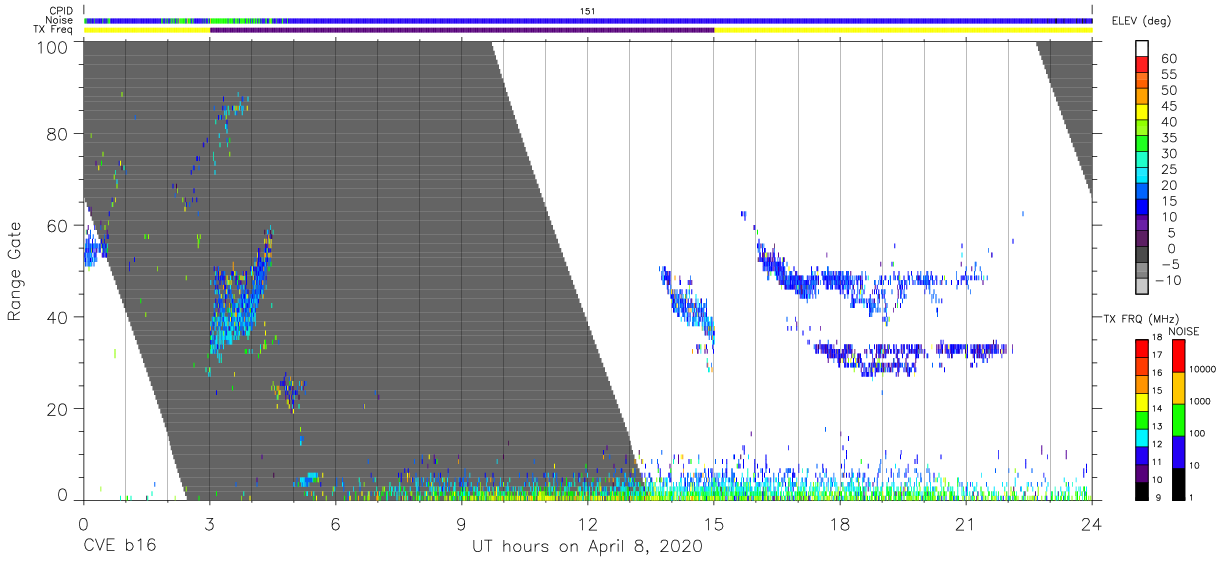The height and width of the screenshot is (567, 1228).
Task: Click the purple segment of the TX Freq bar
Action: coord(462,30)
